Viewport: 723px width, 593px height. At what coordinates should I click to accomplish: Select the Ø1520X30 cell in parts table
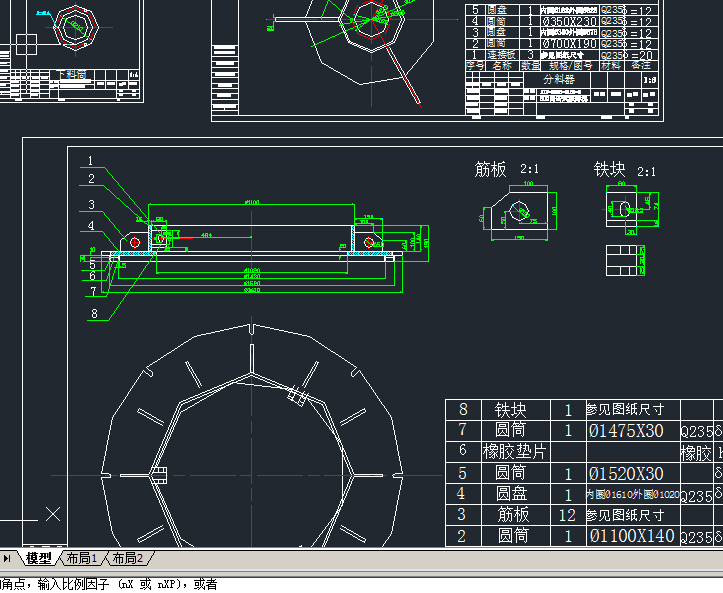pos(626,474)
